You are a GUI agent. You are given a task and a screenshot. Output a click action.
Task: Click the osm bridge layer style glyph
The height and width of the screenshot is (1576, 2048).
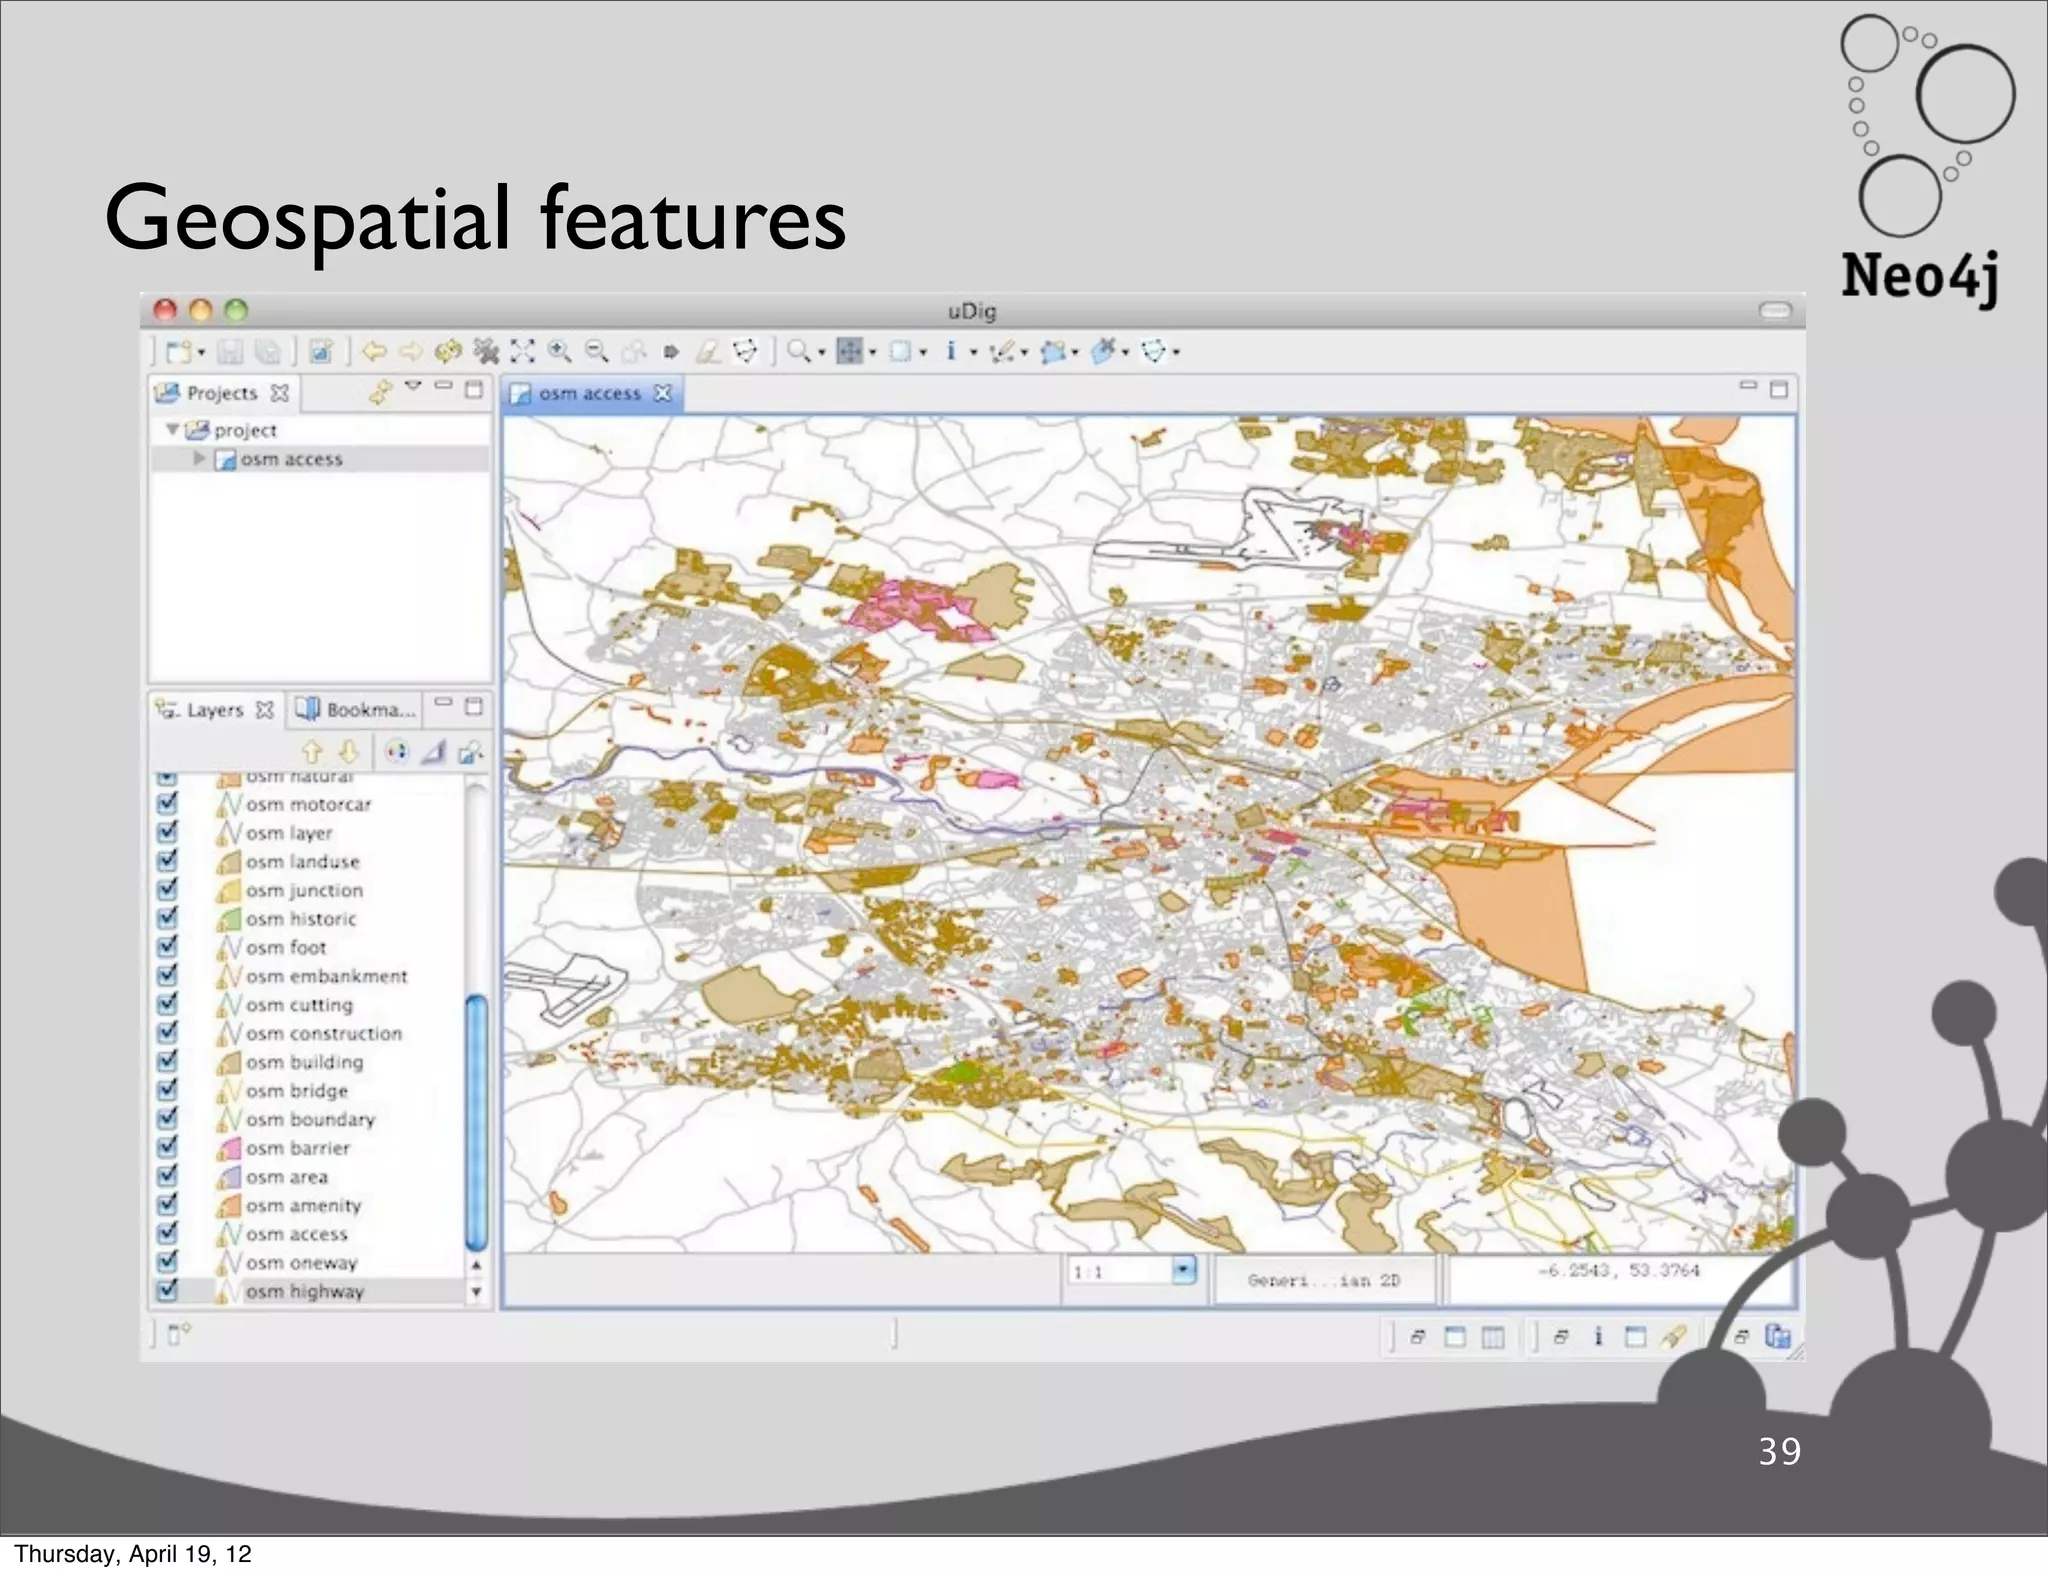tap(230, 1090)
